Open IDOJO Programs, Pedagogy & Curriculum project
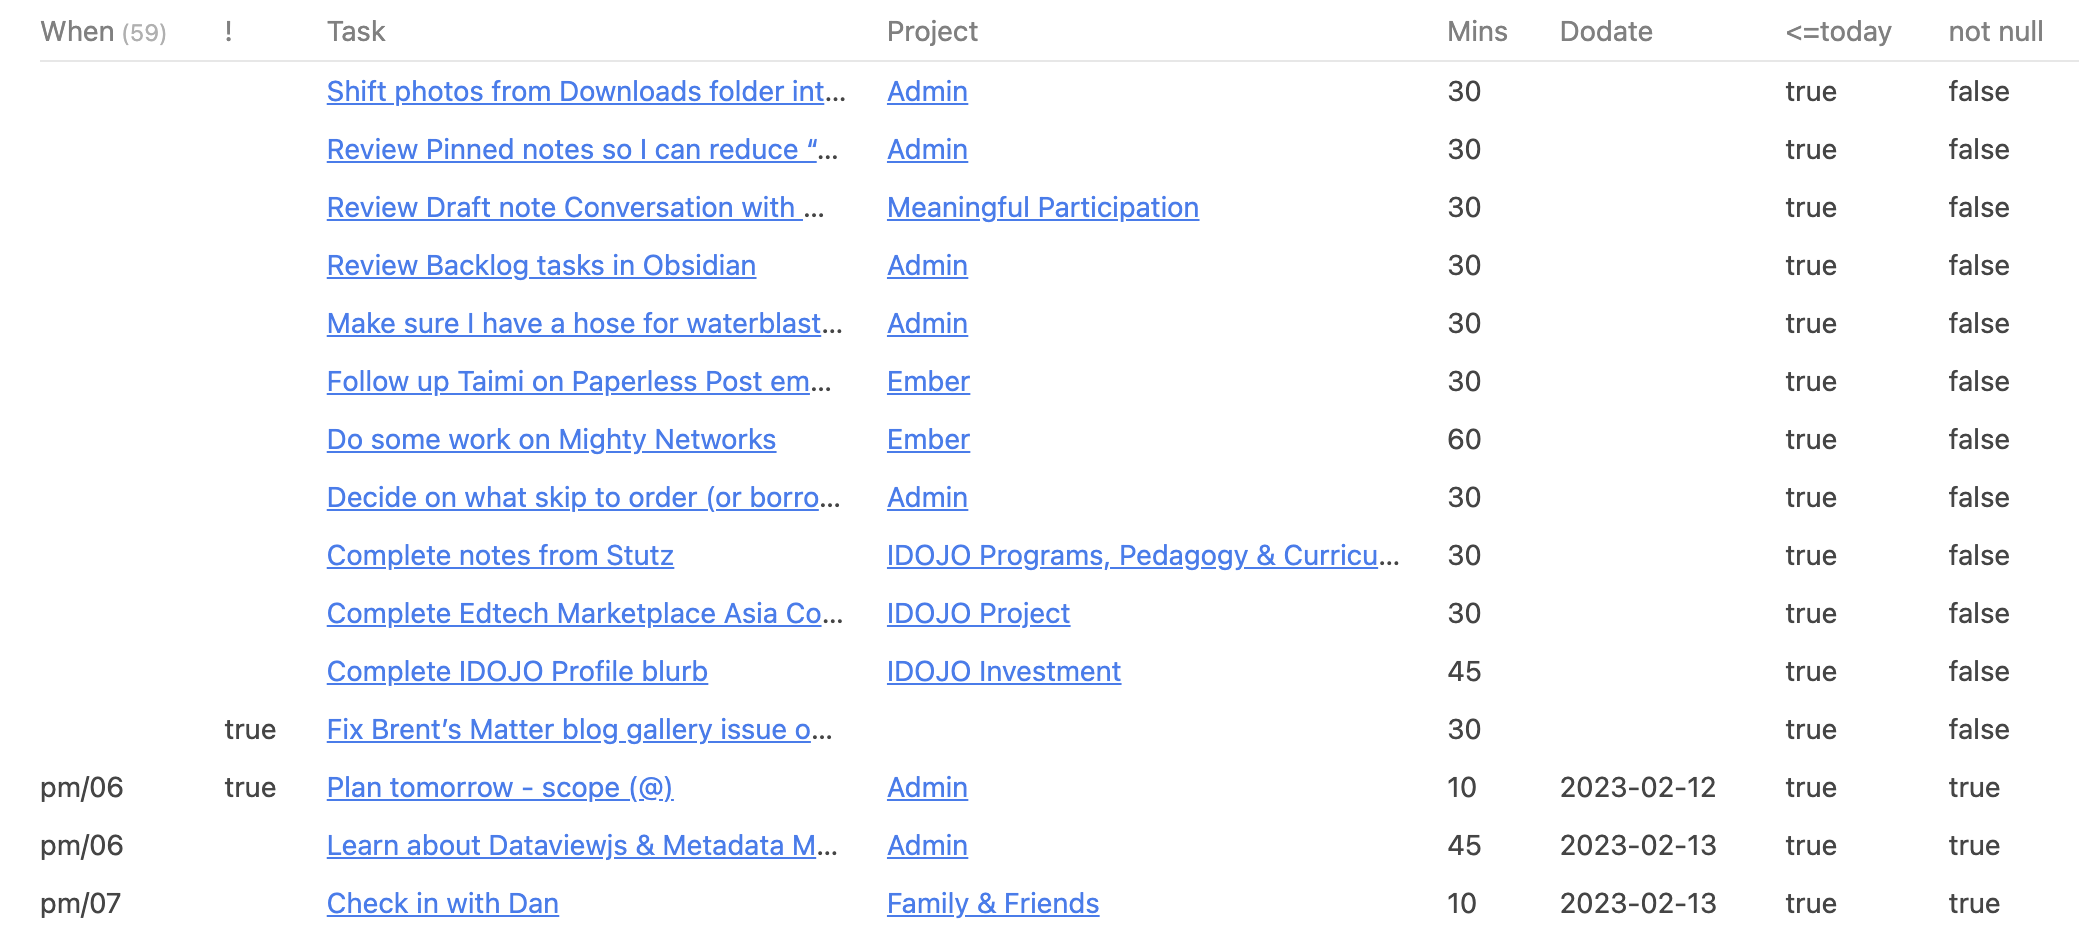Screen dimensions: 2092x936 click(x=1143, y=555)
